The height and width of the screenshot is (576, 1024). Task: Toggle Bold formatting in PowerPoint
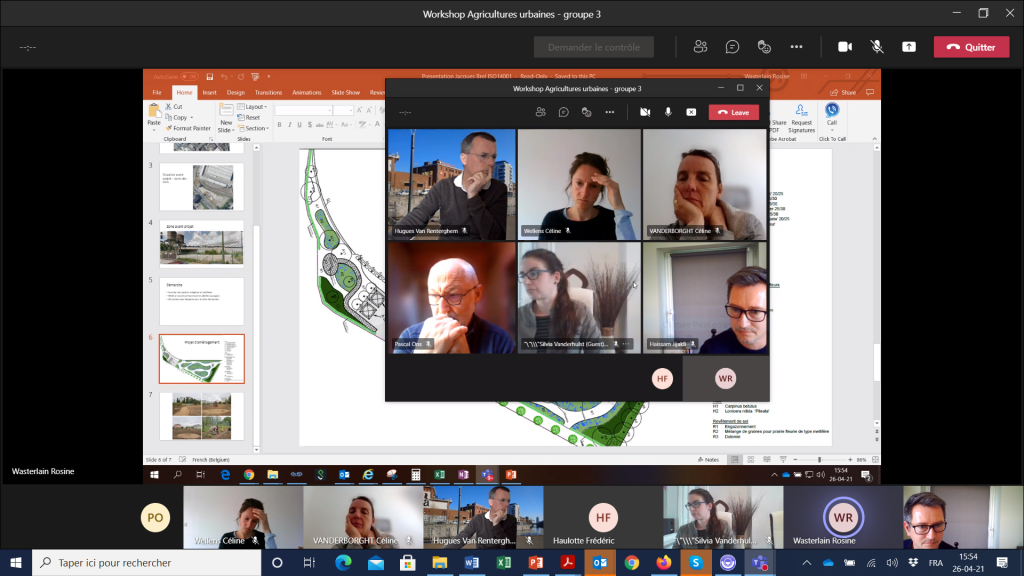pos(280,125)
